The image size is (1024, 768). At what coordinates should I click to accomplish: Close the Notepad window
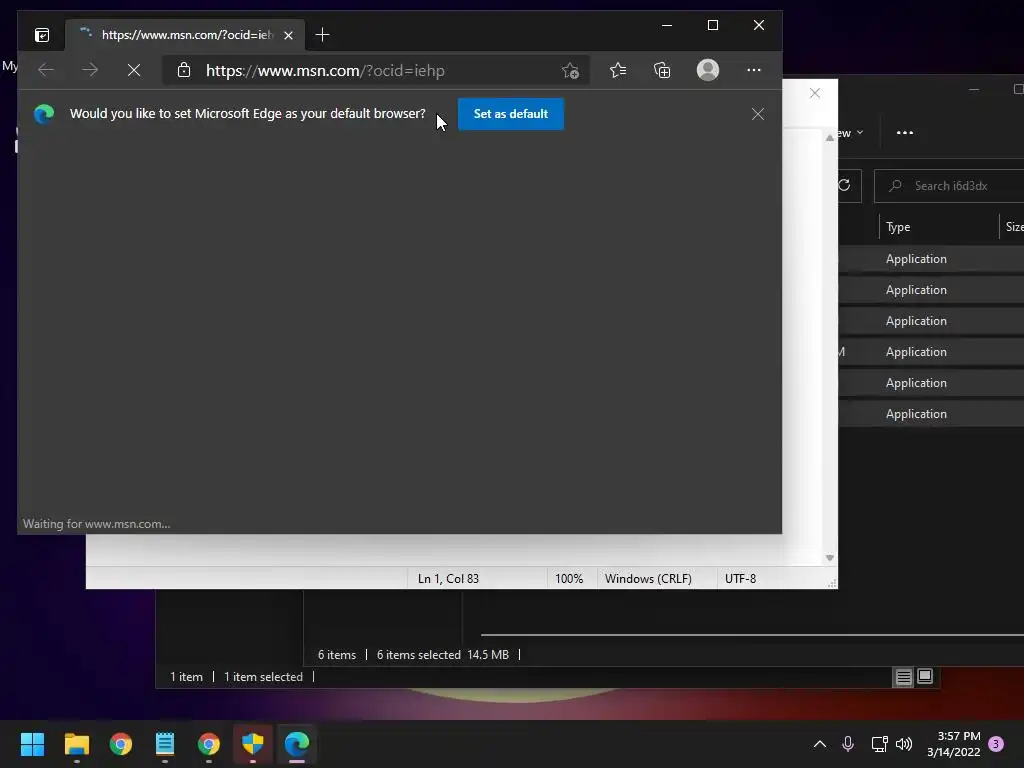click(814, 93)
